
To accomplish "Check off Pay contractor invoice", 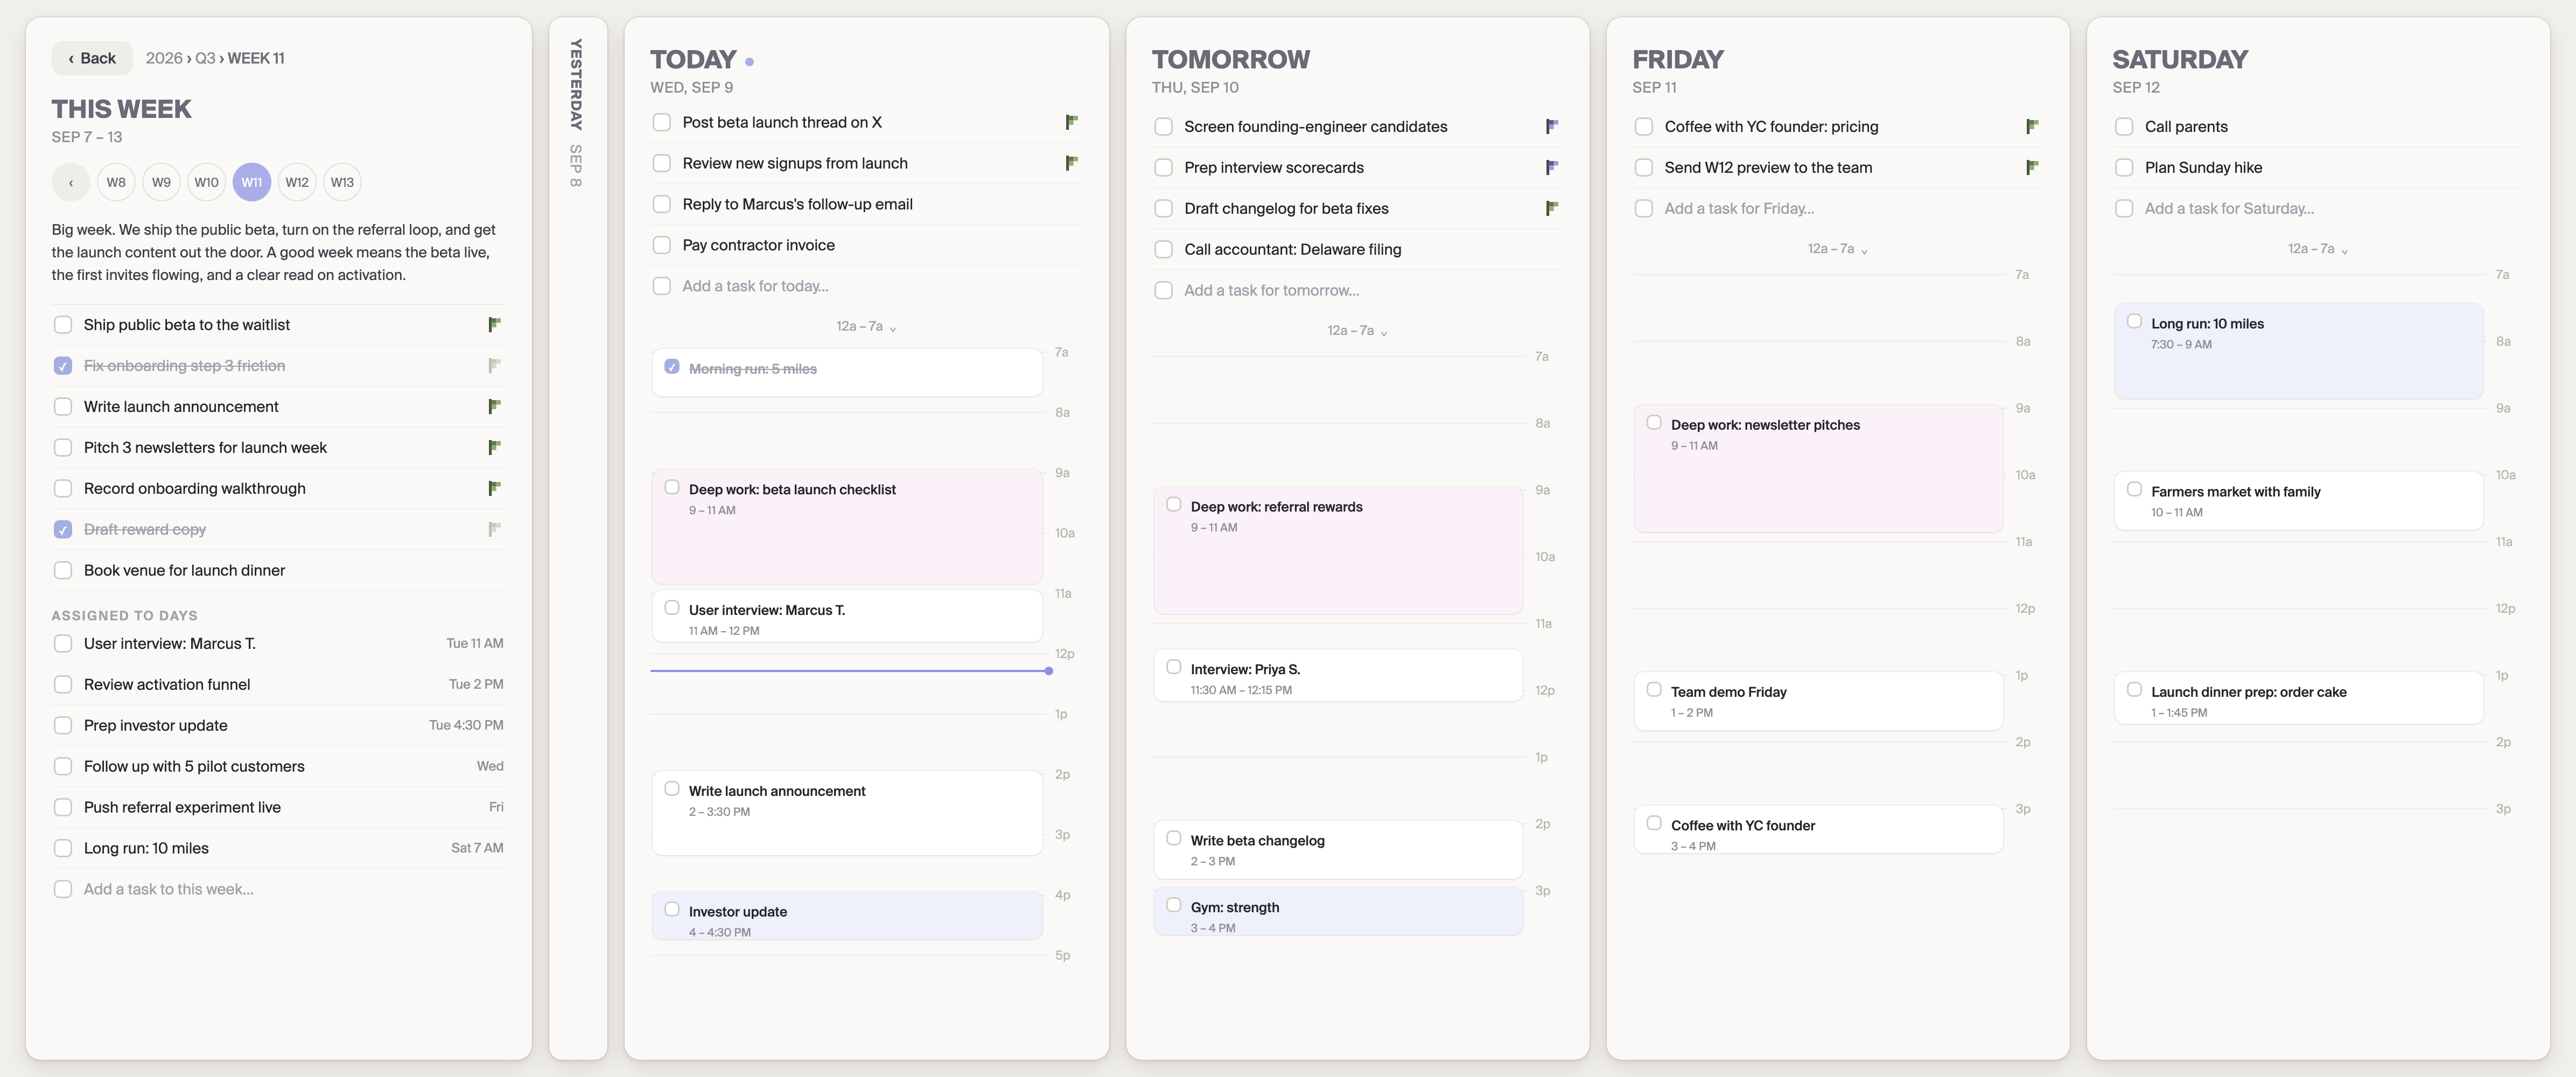I will point(661,245).
